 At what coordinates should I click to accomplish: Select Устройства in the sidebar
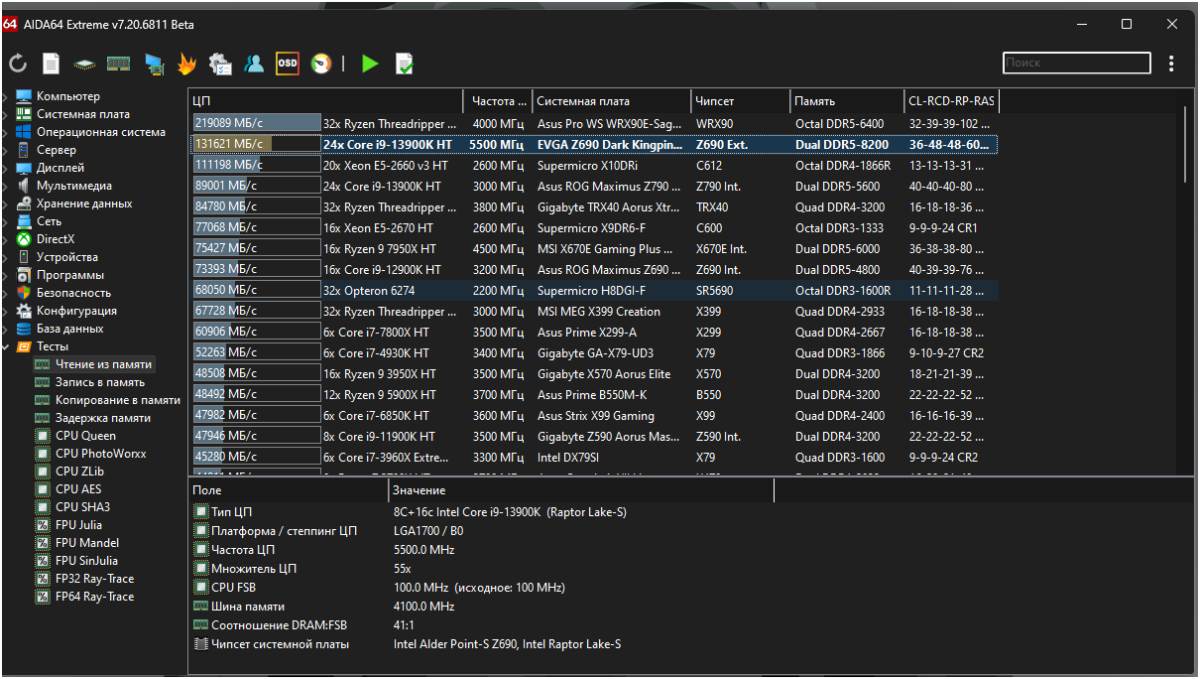[67, 257]
